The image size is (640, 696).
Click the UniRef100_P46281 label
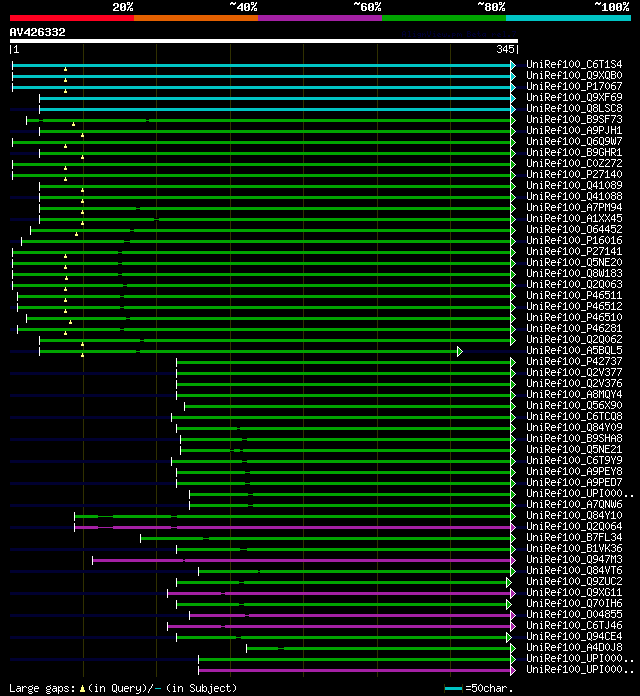(x=574, y=328)
